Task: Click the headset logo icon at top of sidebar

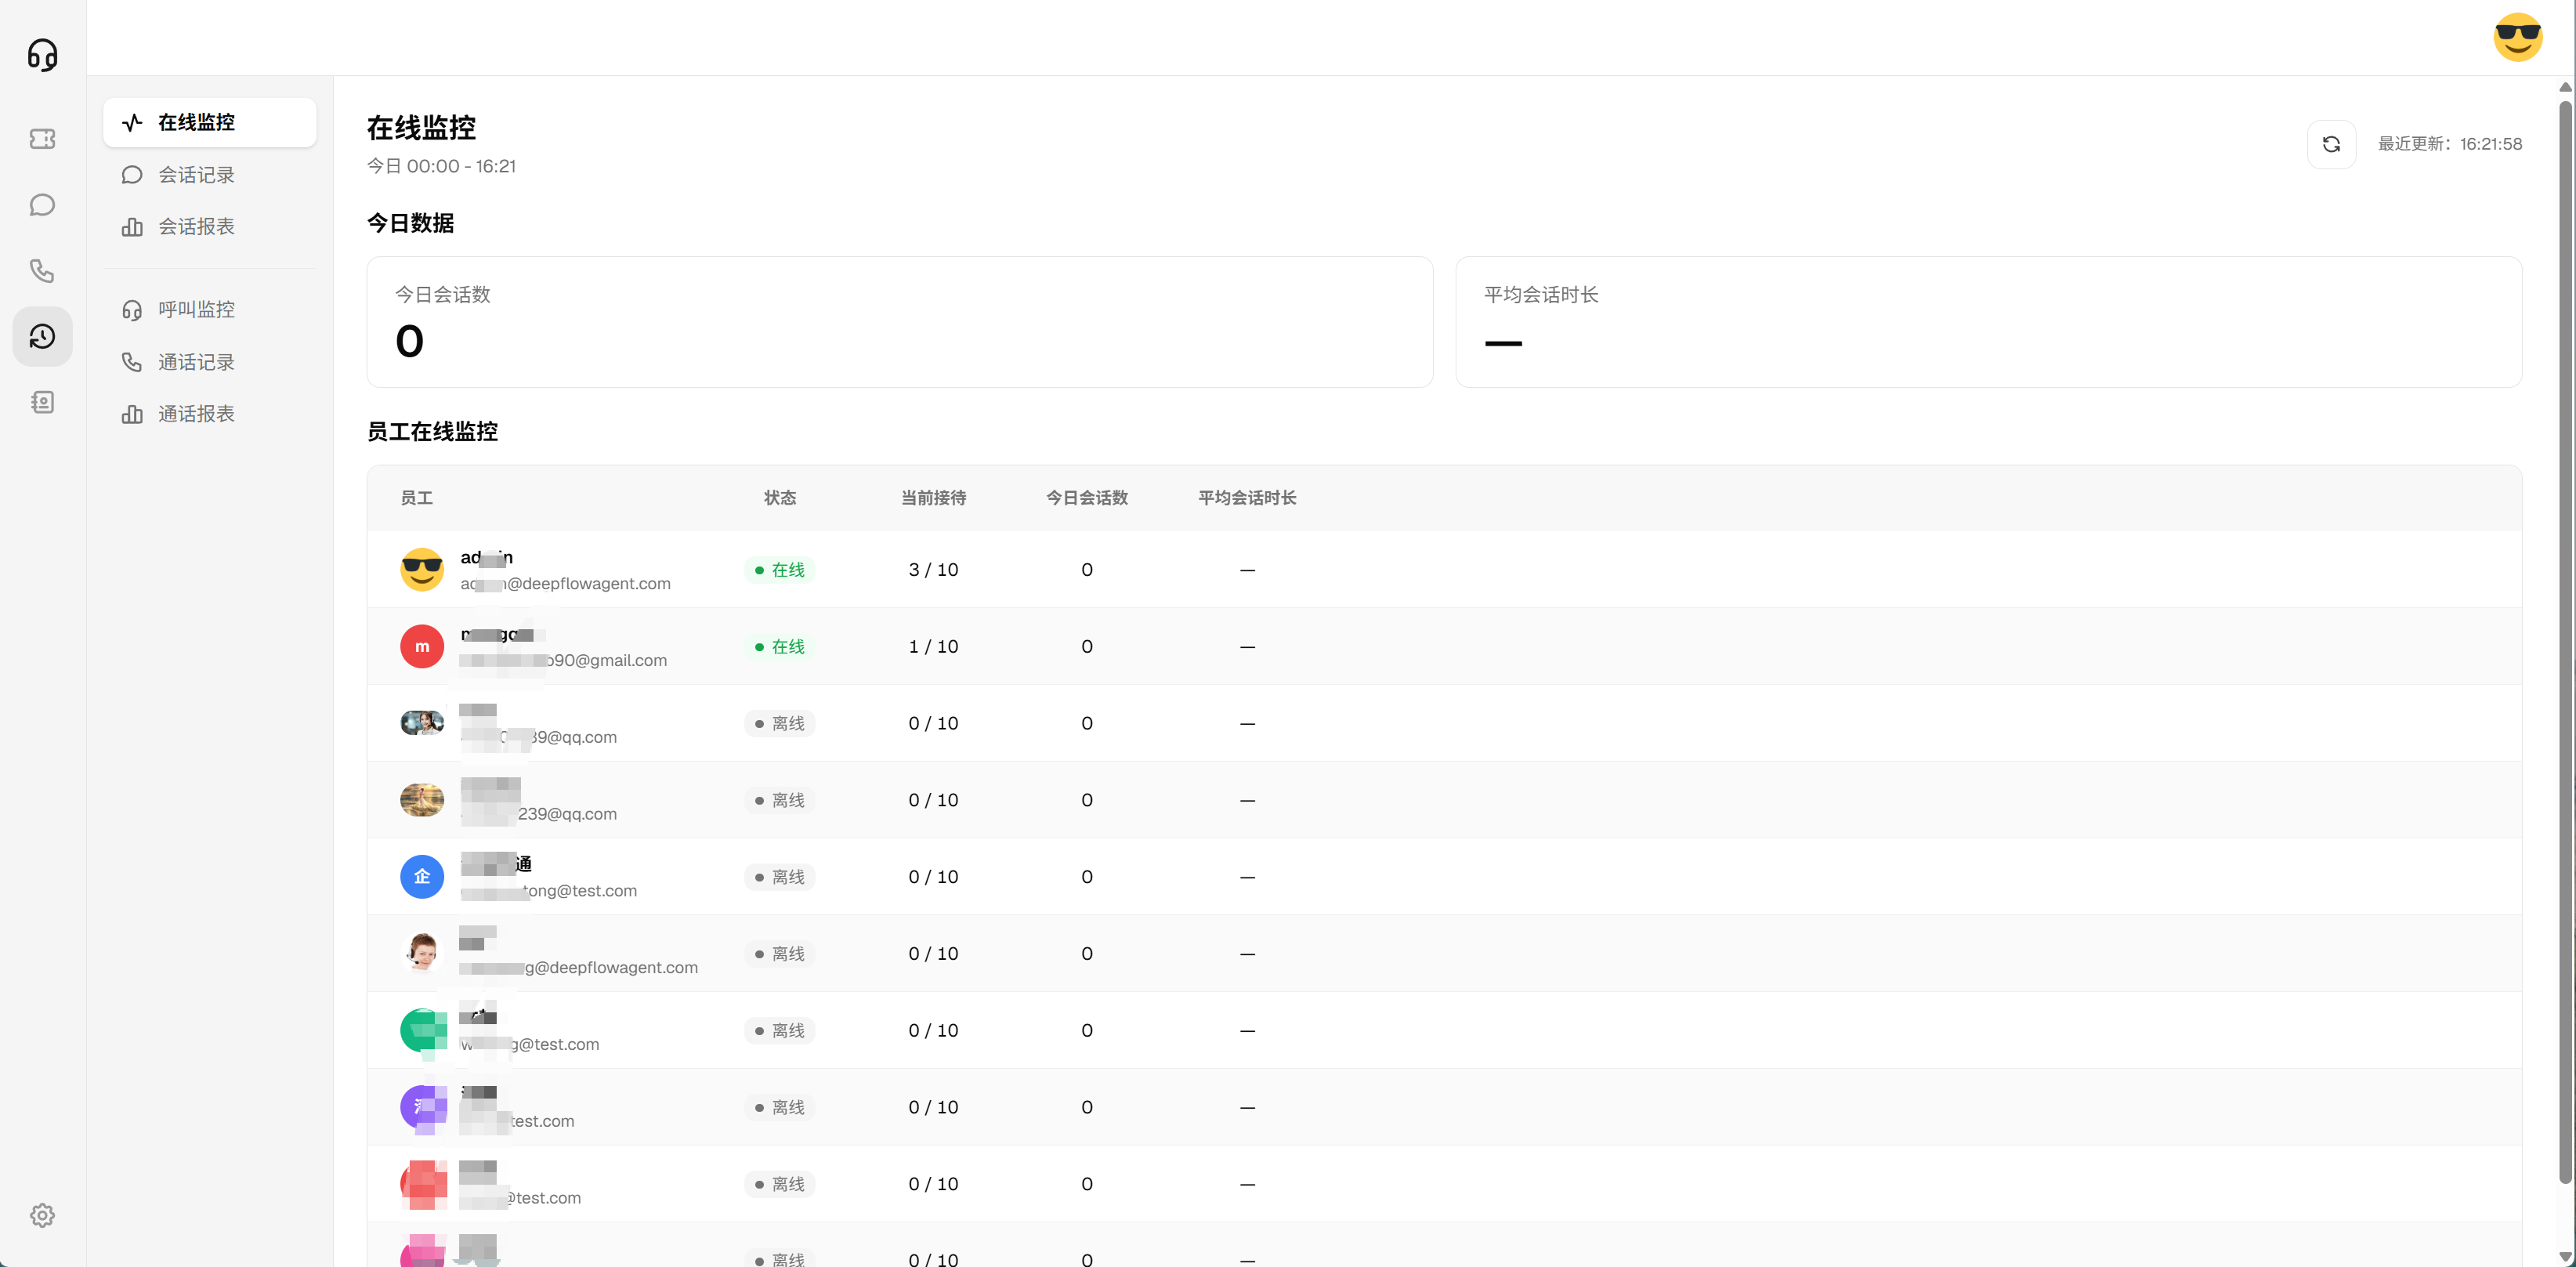Action: coord(42,54)
